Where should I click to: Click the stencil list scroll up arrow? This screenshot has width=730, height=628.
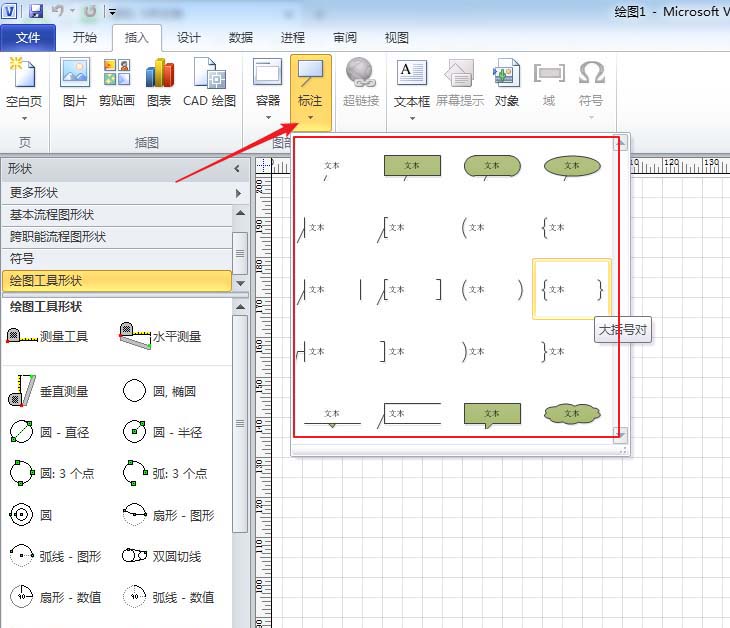click(240, 213)
